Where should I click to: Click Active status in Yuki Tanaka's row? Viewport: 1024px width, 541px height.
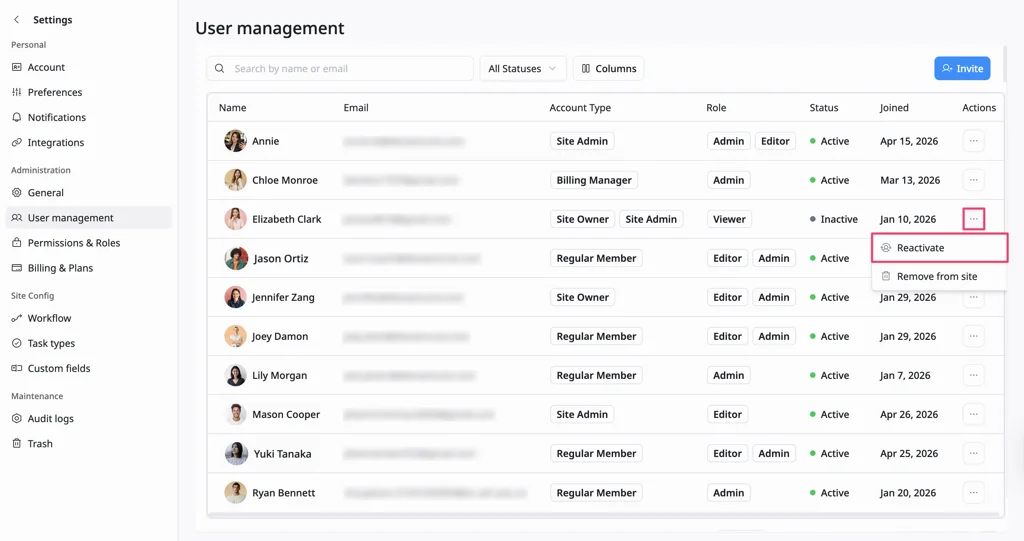pyautogui.click(x=829, y=453)
